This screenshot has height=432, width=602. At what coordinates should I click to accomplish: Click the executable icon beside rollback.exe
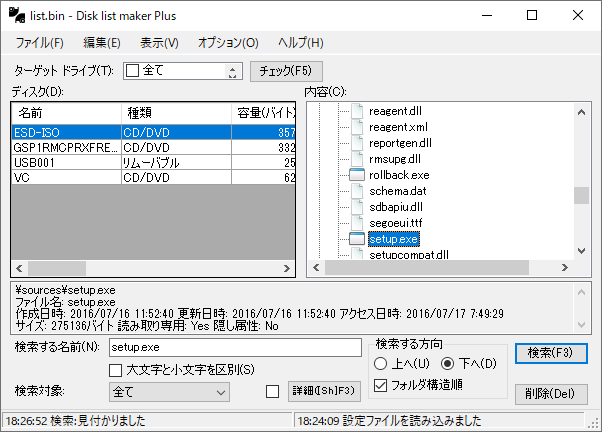(357, 175)
